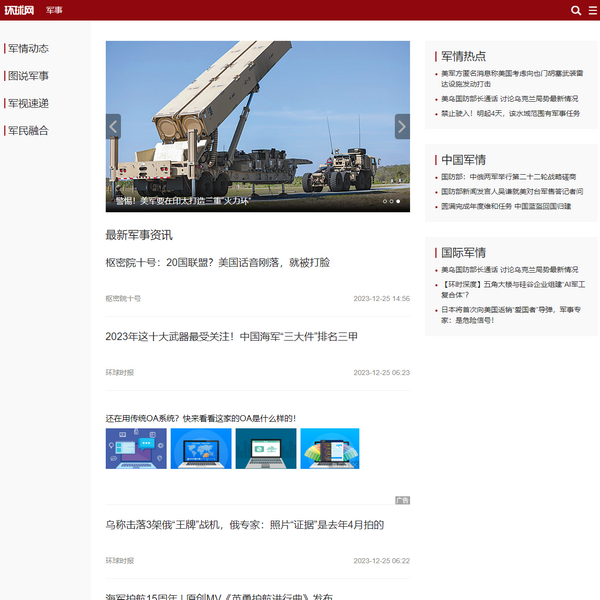Click the first OA system ad thumbnail
This screenshot has height=600, width=600.
[x=136, y=449]
